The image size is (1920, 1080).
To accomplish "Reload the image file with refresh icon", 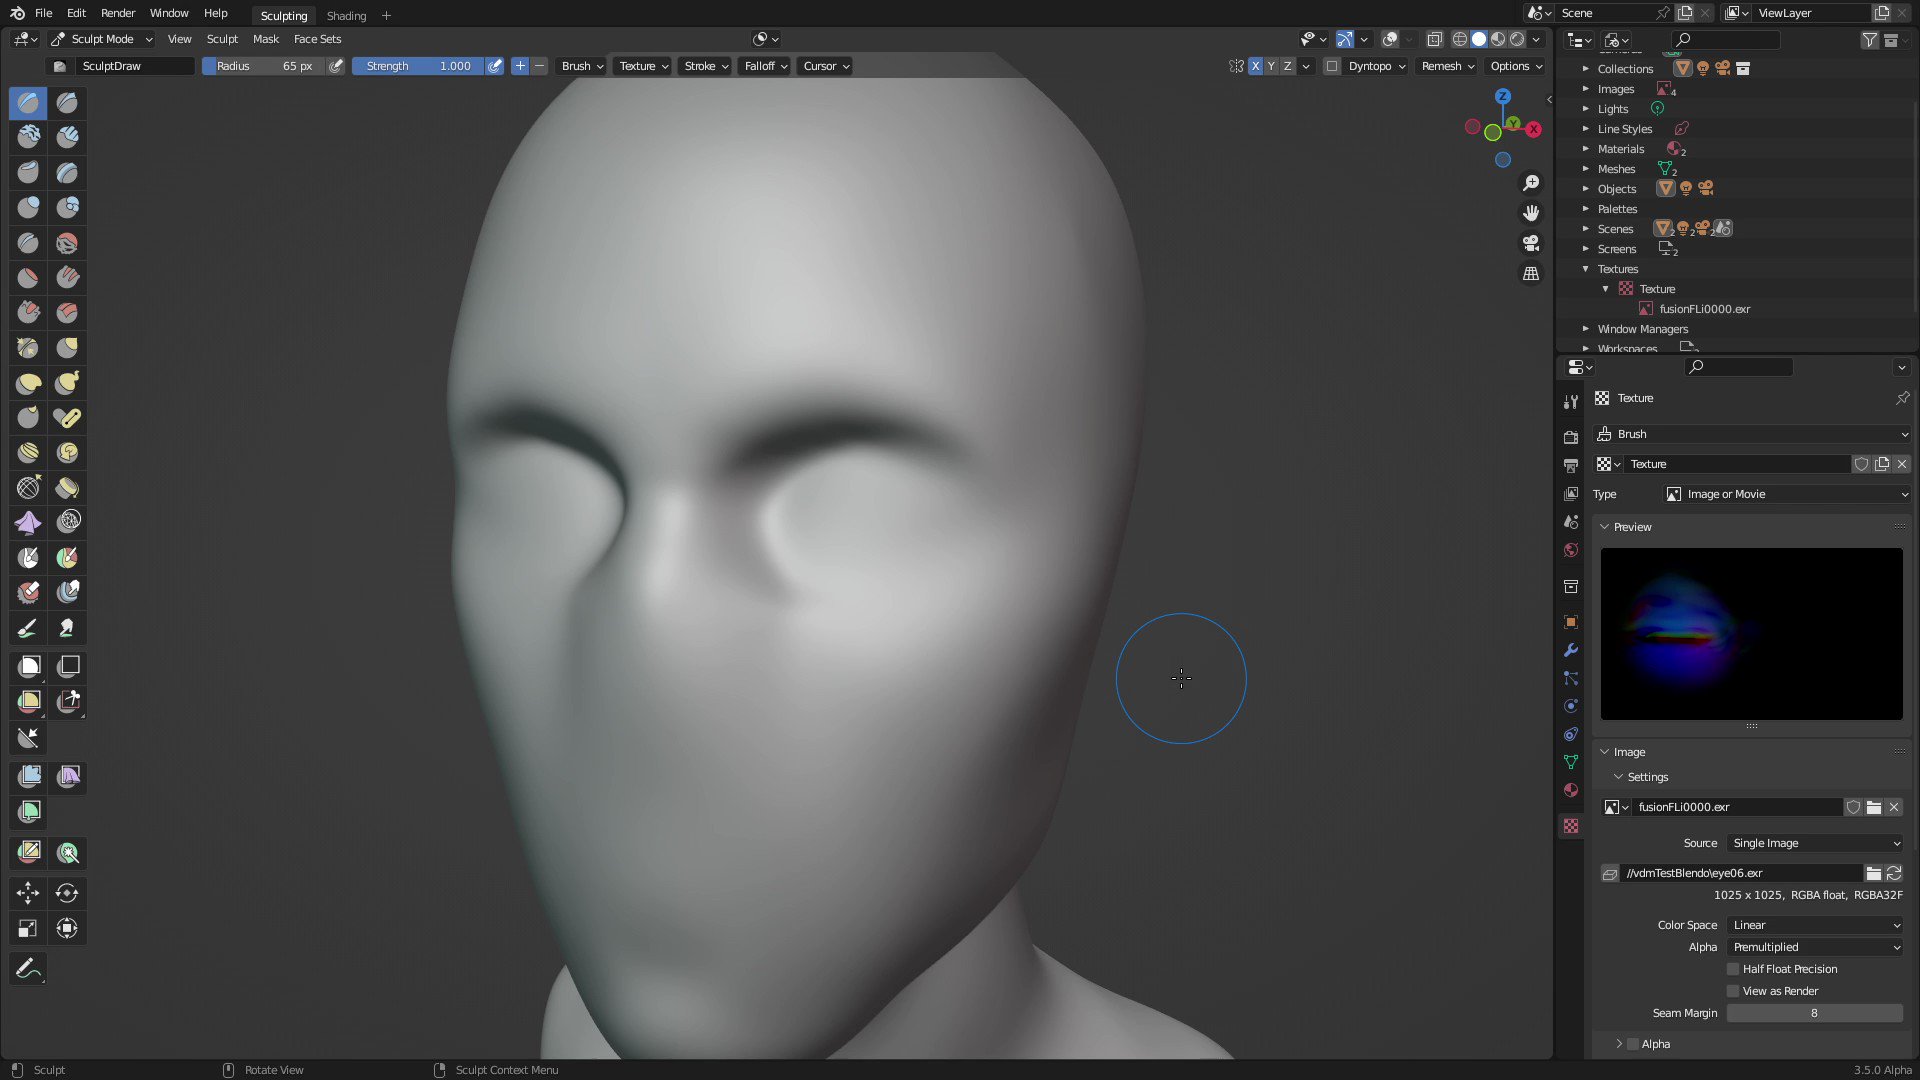I will click(1894, 873).
